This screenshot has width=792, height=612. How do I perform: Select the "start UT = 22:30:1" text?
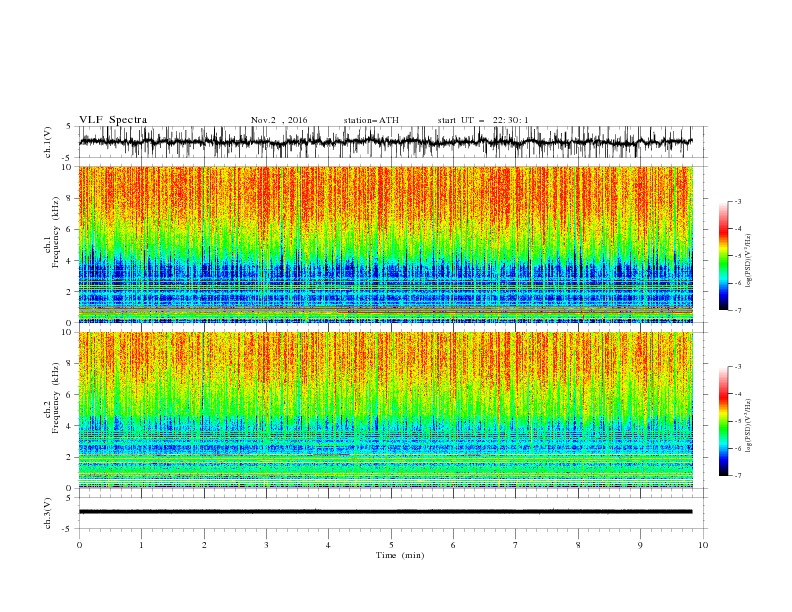483,120
